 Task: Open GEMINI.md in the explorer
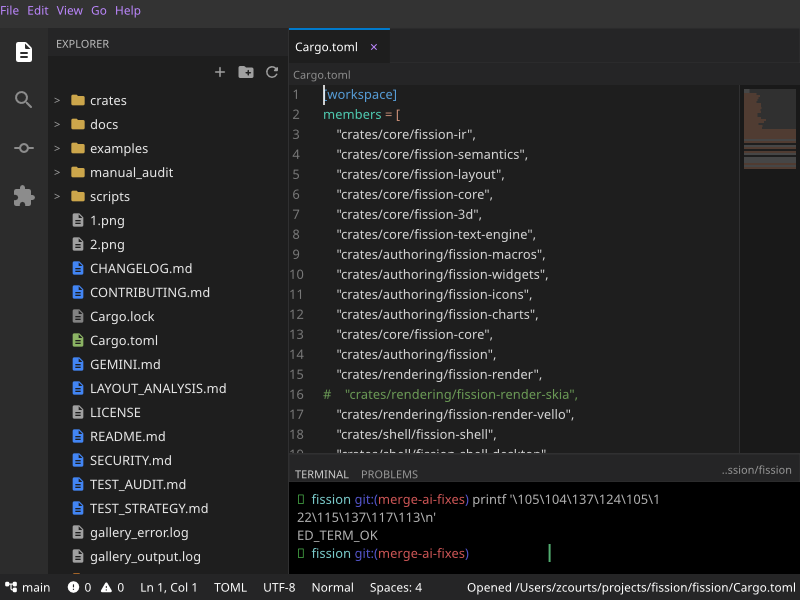(x=125, y=364)
